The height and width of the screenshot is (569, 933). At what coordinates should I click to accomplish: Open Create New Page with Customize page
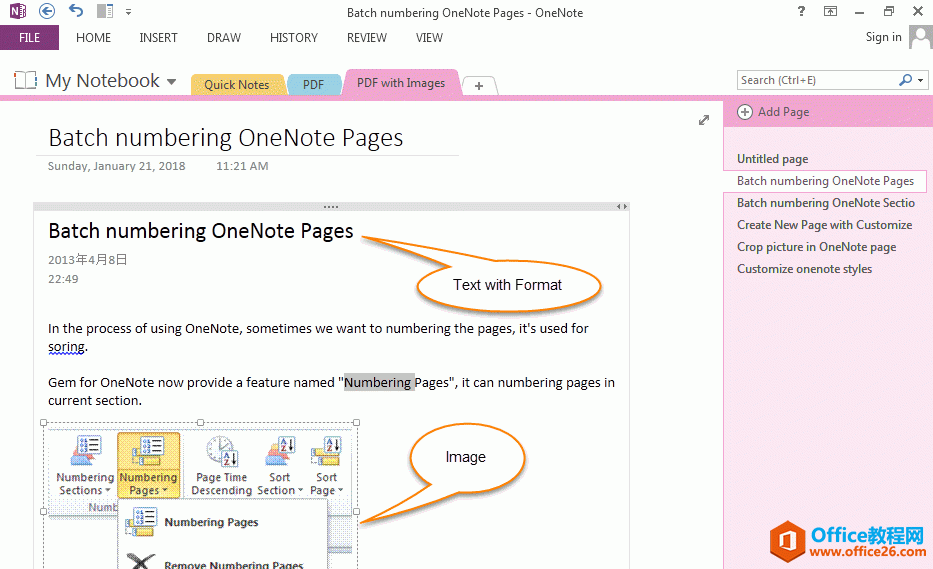pos(825,225)
